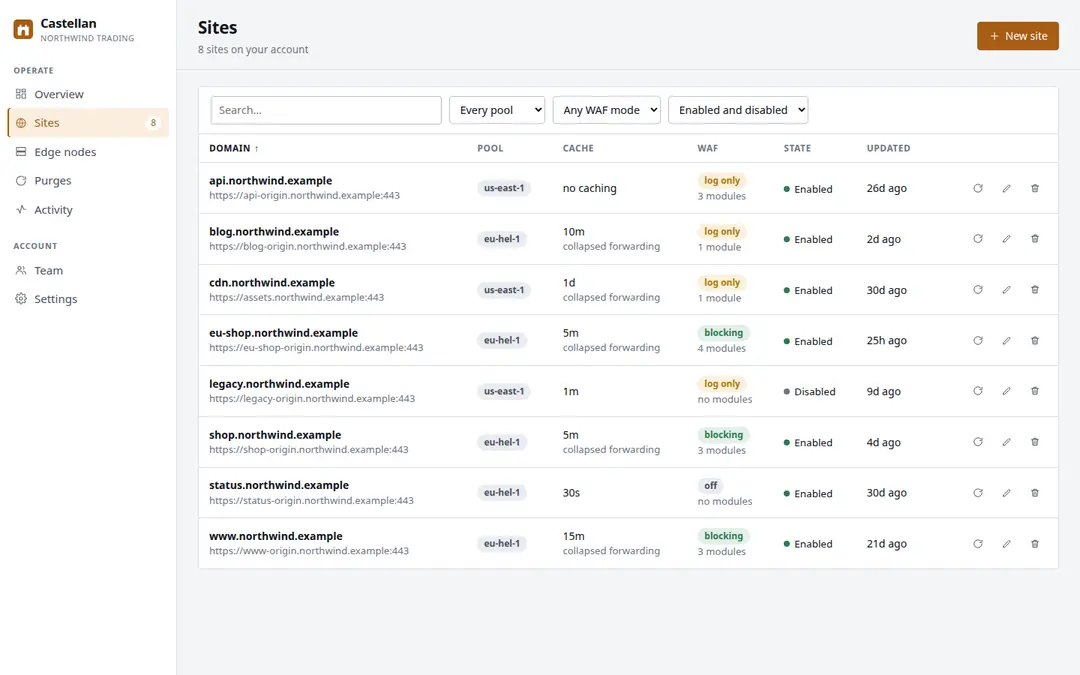Purge cache for api.northwind.example row
1080x675 pixels.
point(977,188)
